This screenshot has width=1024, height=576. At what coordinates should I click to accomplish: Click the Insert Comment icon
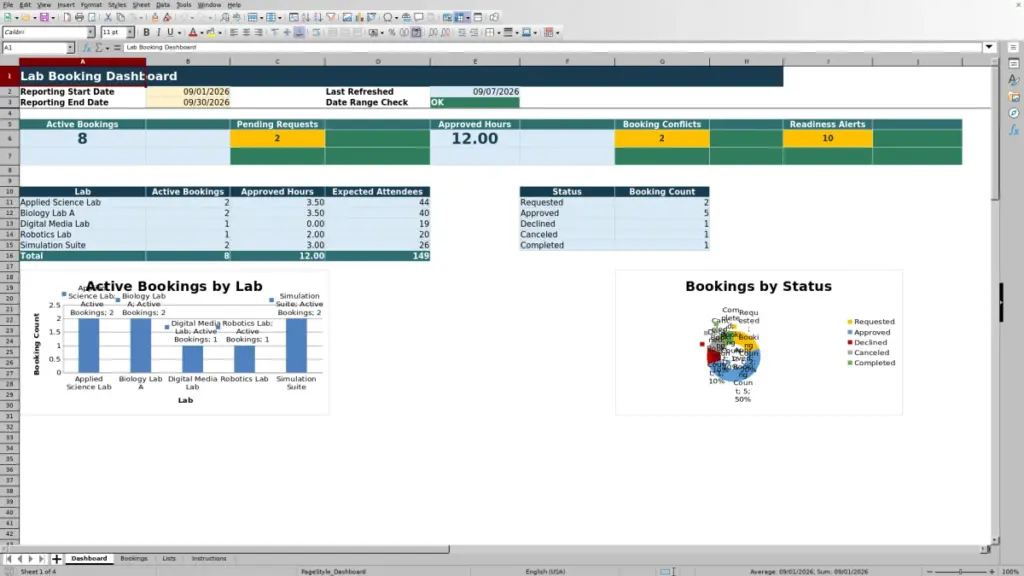pyautogui.click(x=419, y=18)
